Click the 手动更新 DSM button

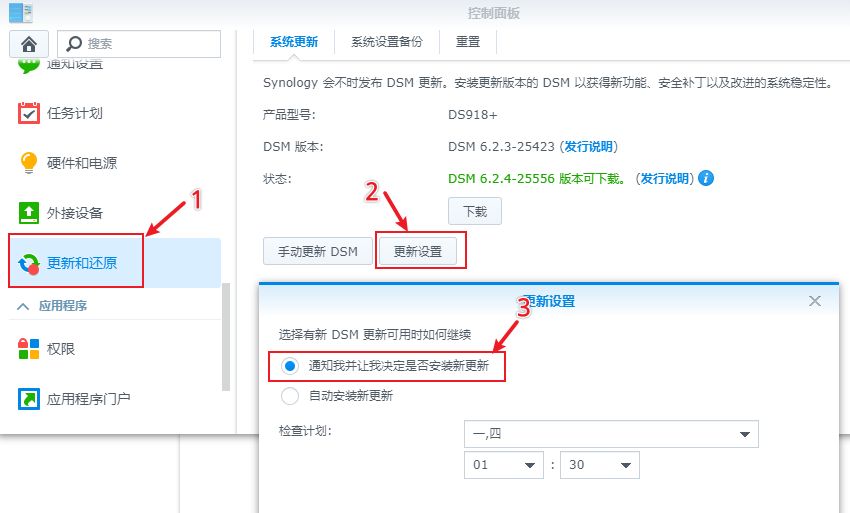318,251
